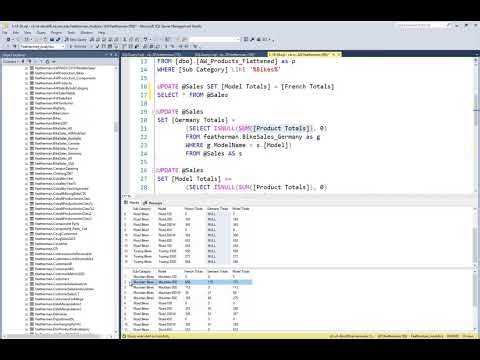Click the line 'SELECT * FROM @Sales'
480x360 pixels.
coord(192,95)
